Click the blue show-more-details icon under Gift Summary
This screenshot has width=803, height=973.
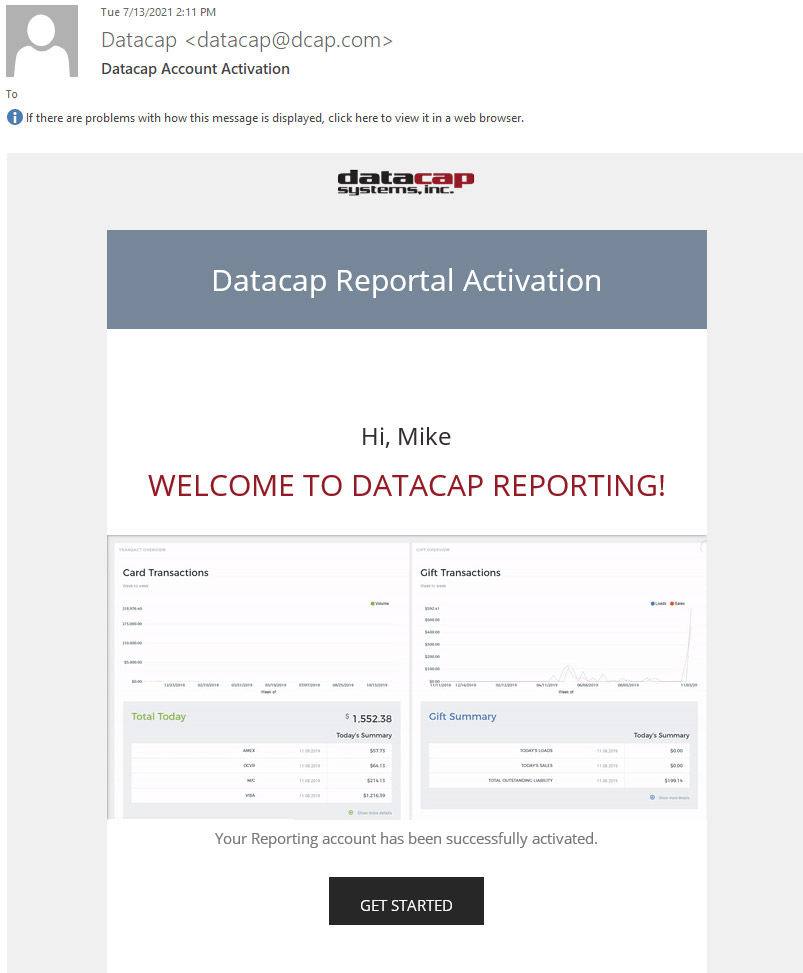[652, 797]
